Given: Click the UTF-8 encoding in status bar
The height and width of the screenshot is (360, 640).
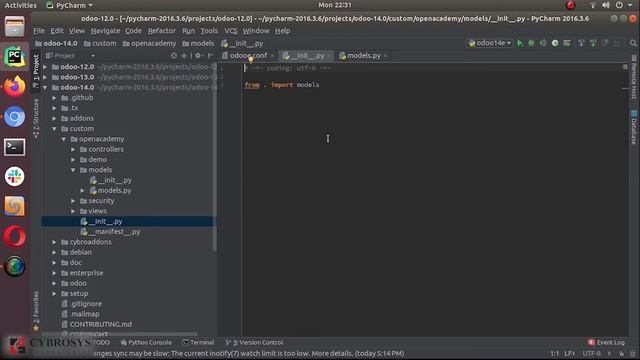Looking at the screenshot, I should pos(591,353).
